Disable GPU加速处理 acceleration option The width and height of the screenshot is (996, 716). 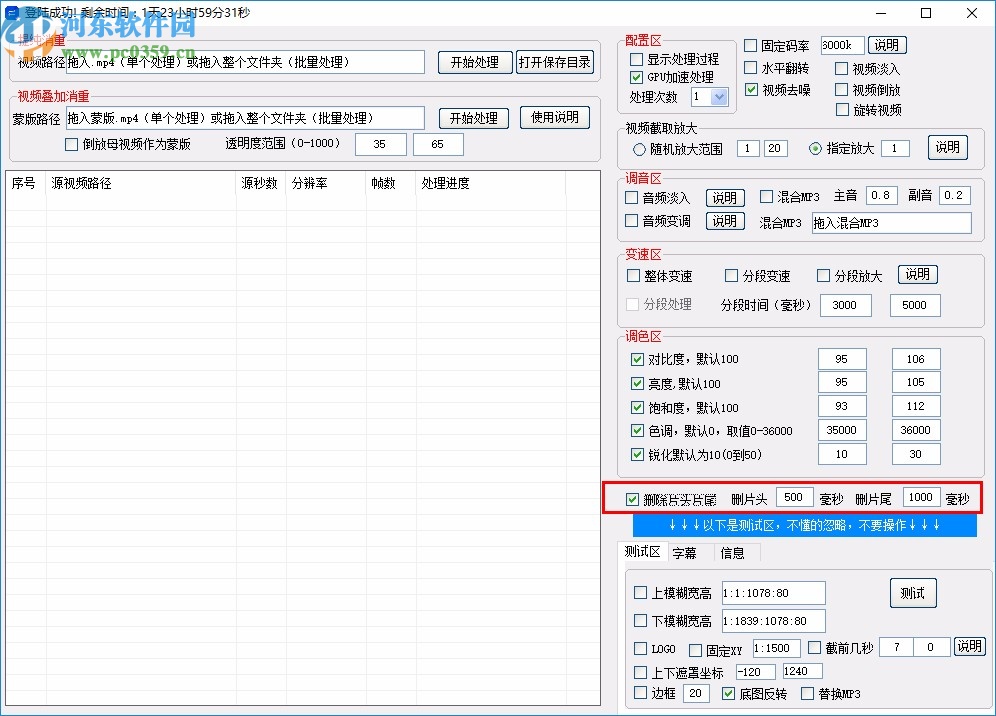click(x=637, y=78)
